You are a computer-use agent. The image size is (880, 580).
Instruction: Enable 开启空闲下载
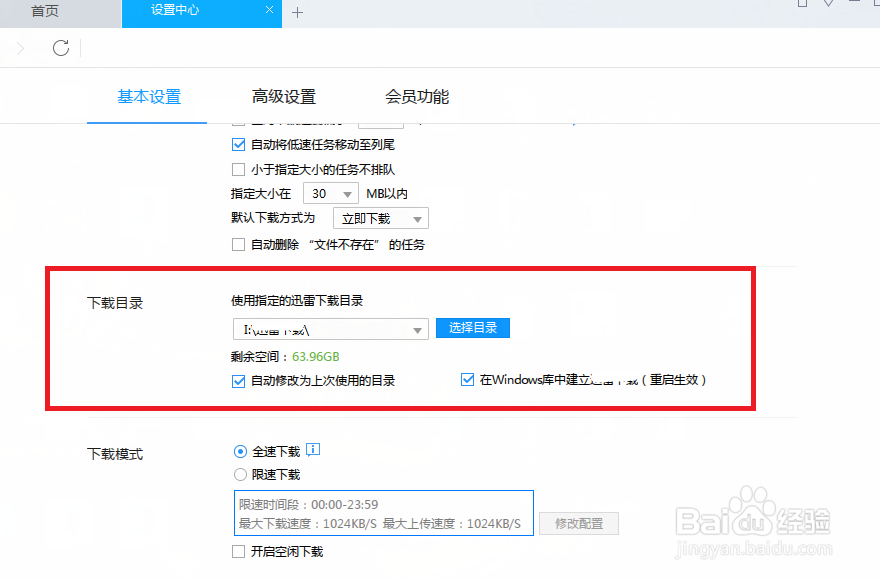point(238,551)
